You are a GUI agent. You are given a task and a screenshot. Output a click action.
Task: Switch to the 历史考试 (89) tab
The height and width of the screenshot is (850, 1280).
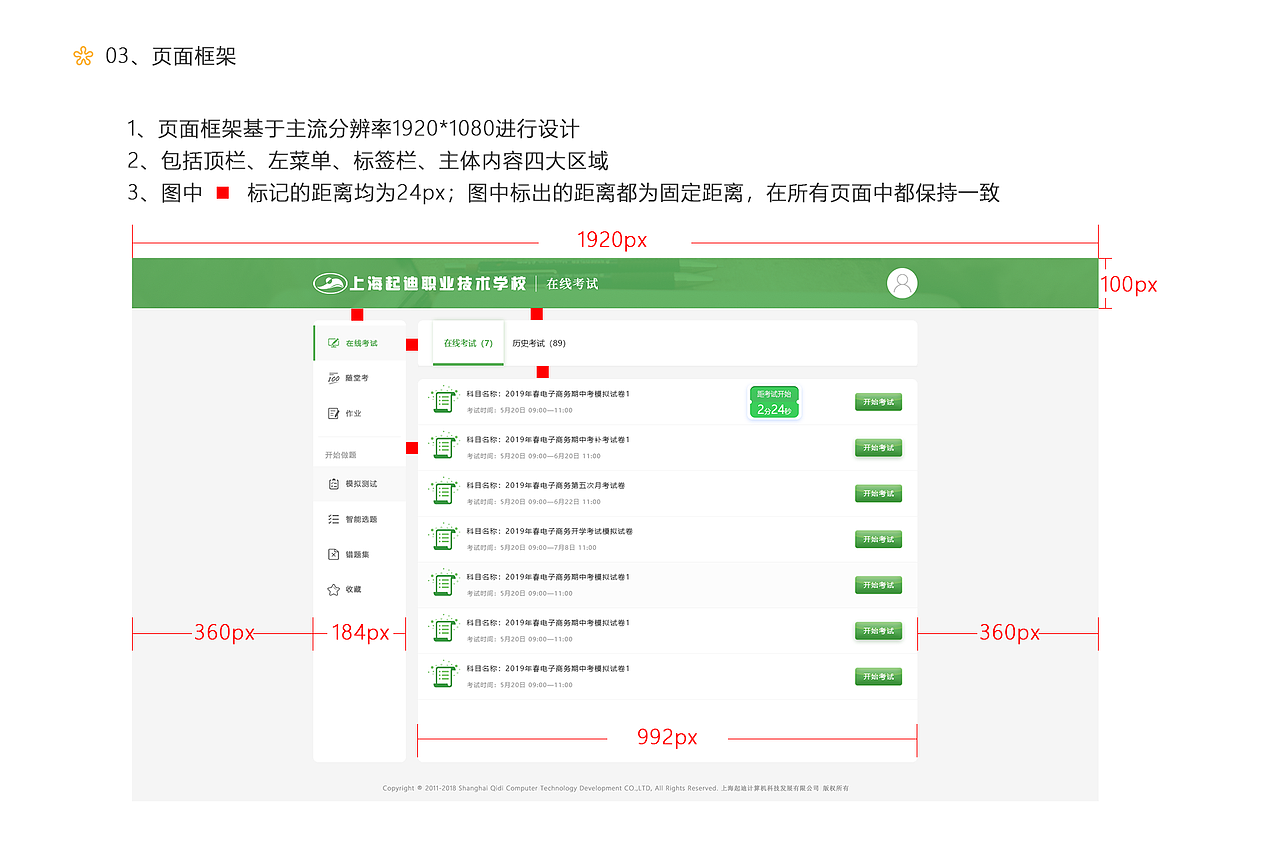coord(539,343)
